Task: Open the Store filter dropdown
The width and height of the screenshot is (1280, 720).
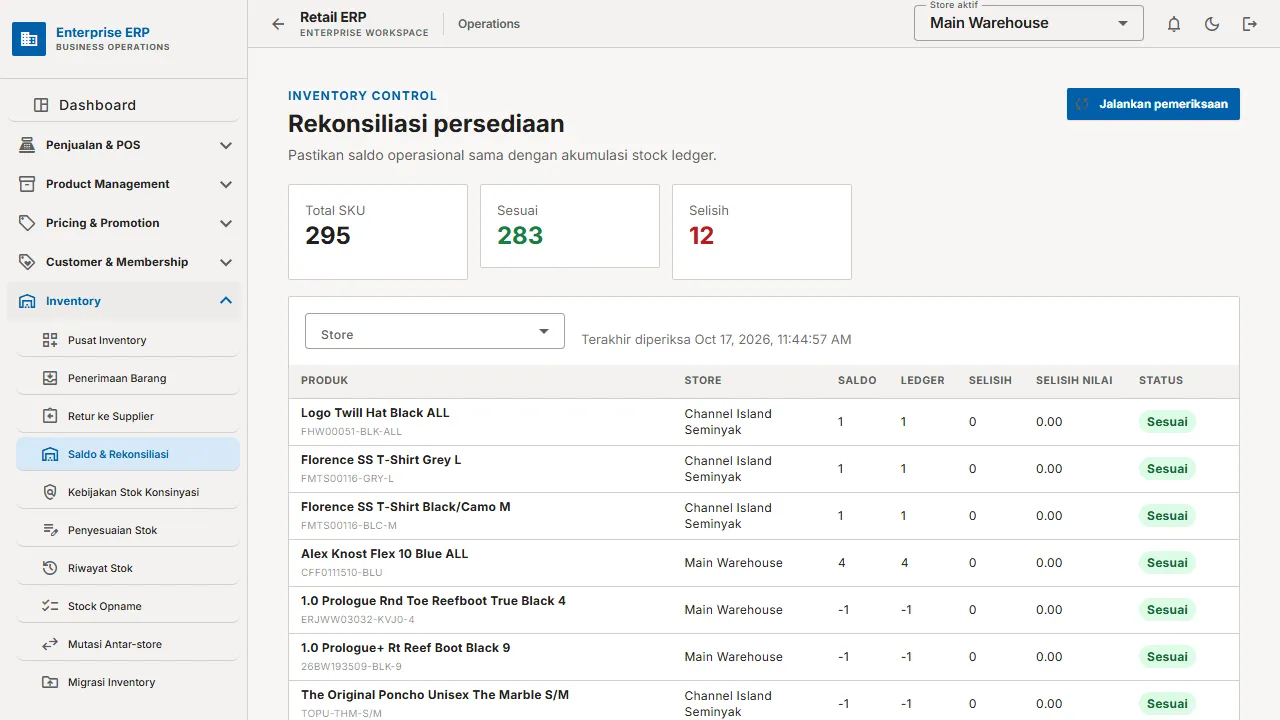Action: (x=435, y=331)
